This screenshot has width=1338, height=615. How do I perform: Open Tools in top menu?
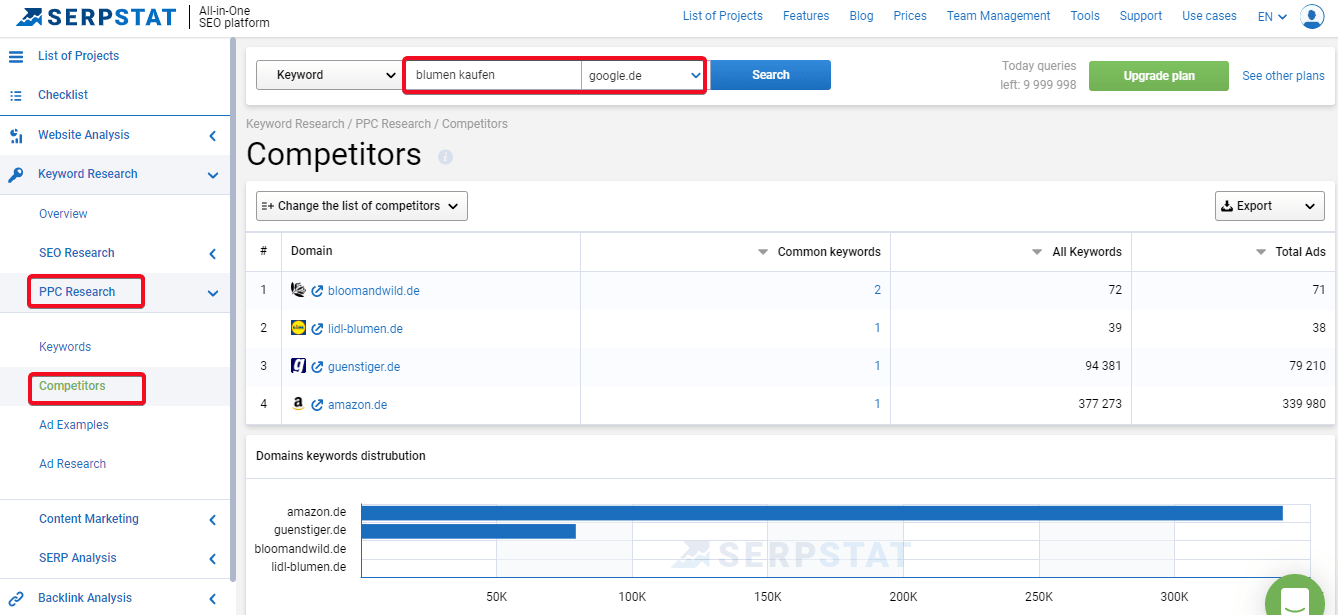tap(1085, 16)
